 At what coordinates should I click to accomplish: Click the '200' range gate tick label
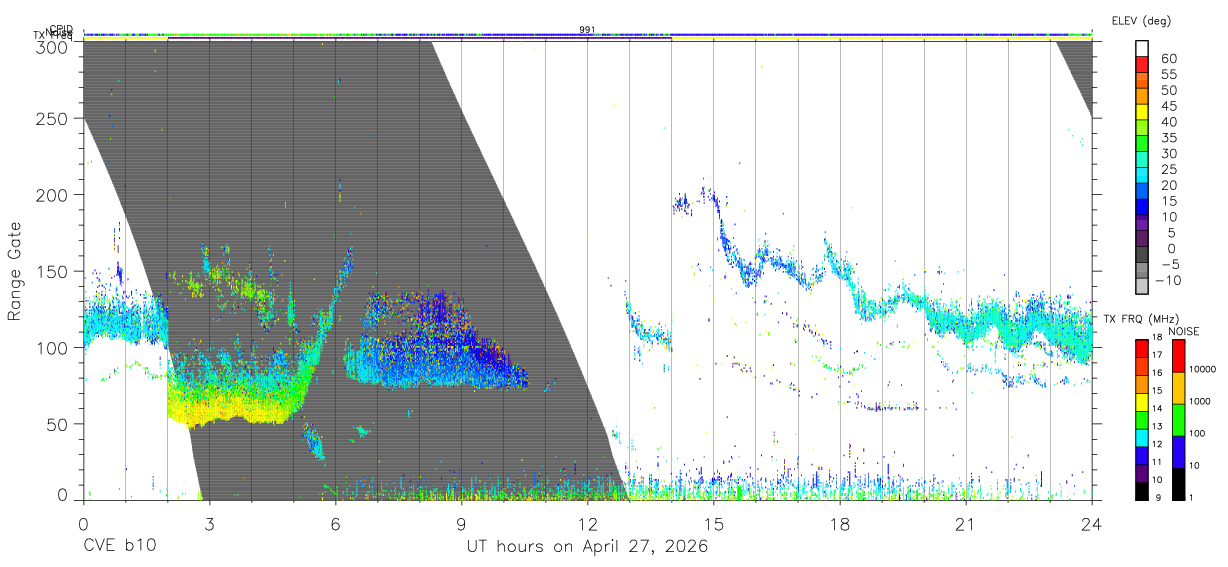(53, 195)
